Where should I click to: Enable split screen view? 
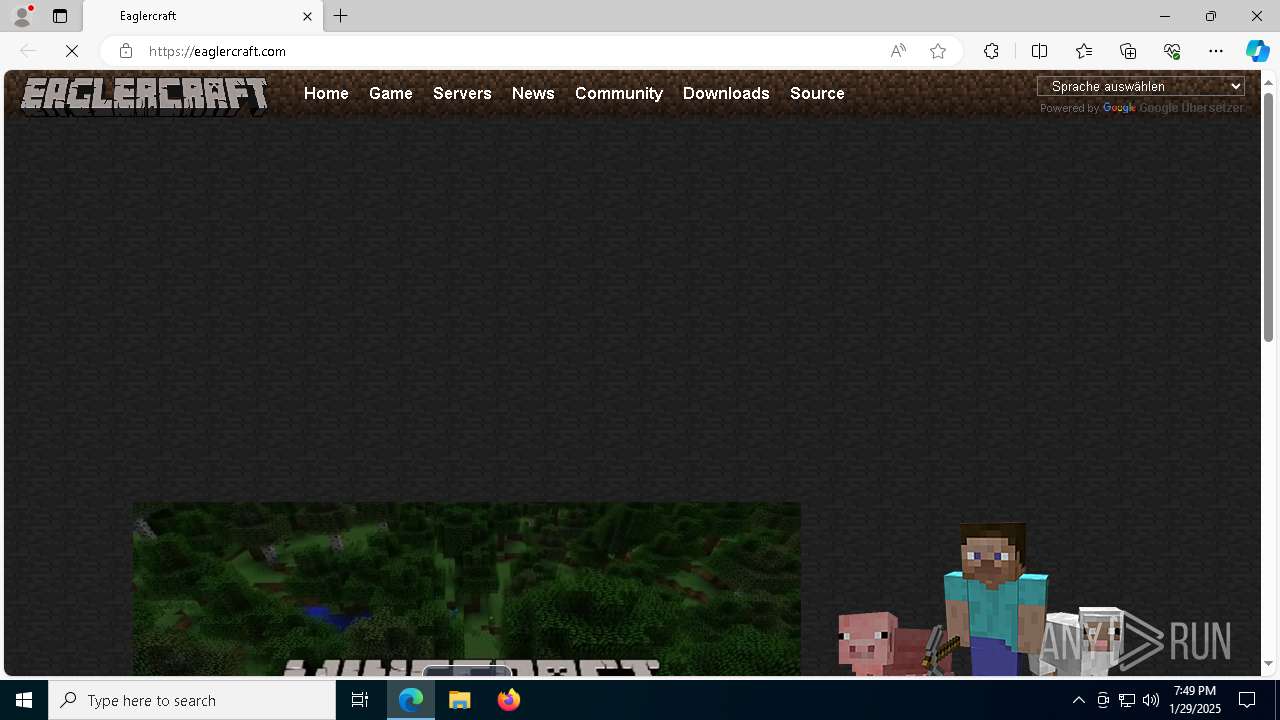(x=1039, y=51)
